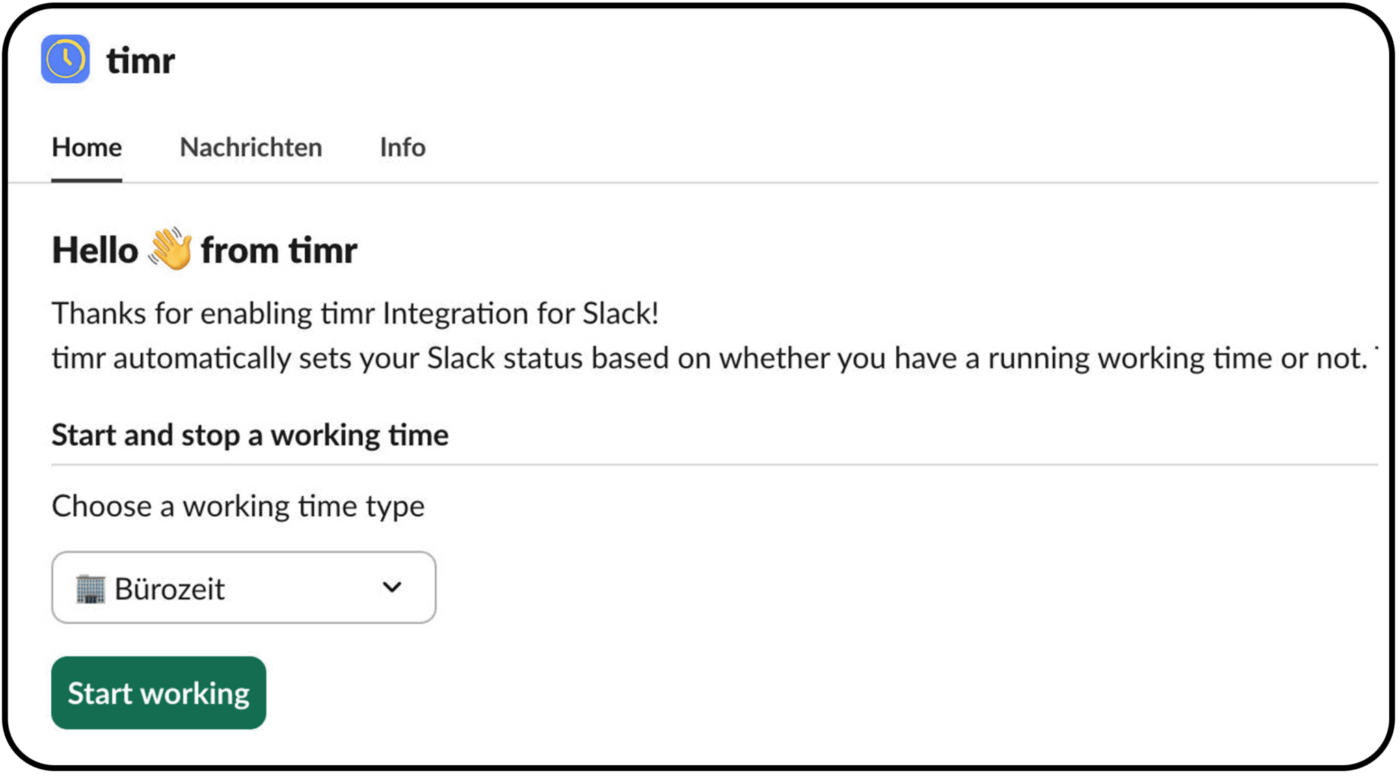
Task: Click the waving hand emoji in greeting
Action: (169, 249)
